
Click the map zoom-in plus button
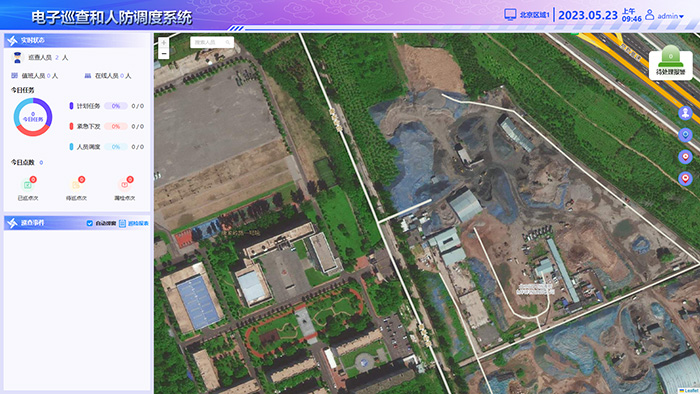pos(164,42)
